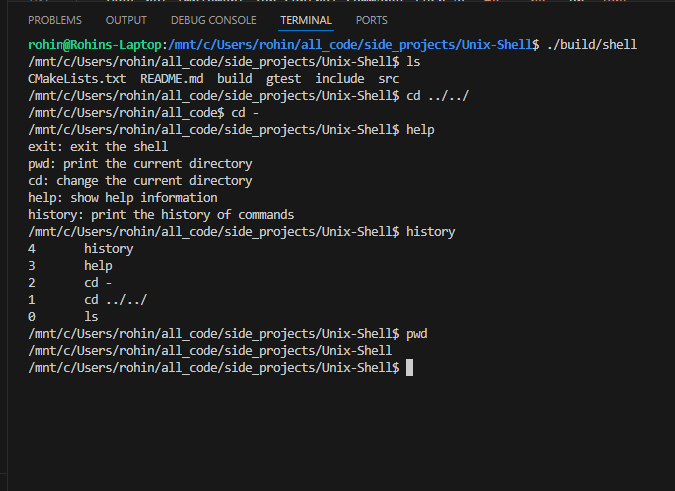
Task: Click 'cd: change the current directory' line
Action: pos(140,181)
